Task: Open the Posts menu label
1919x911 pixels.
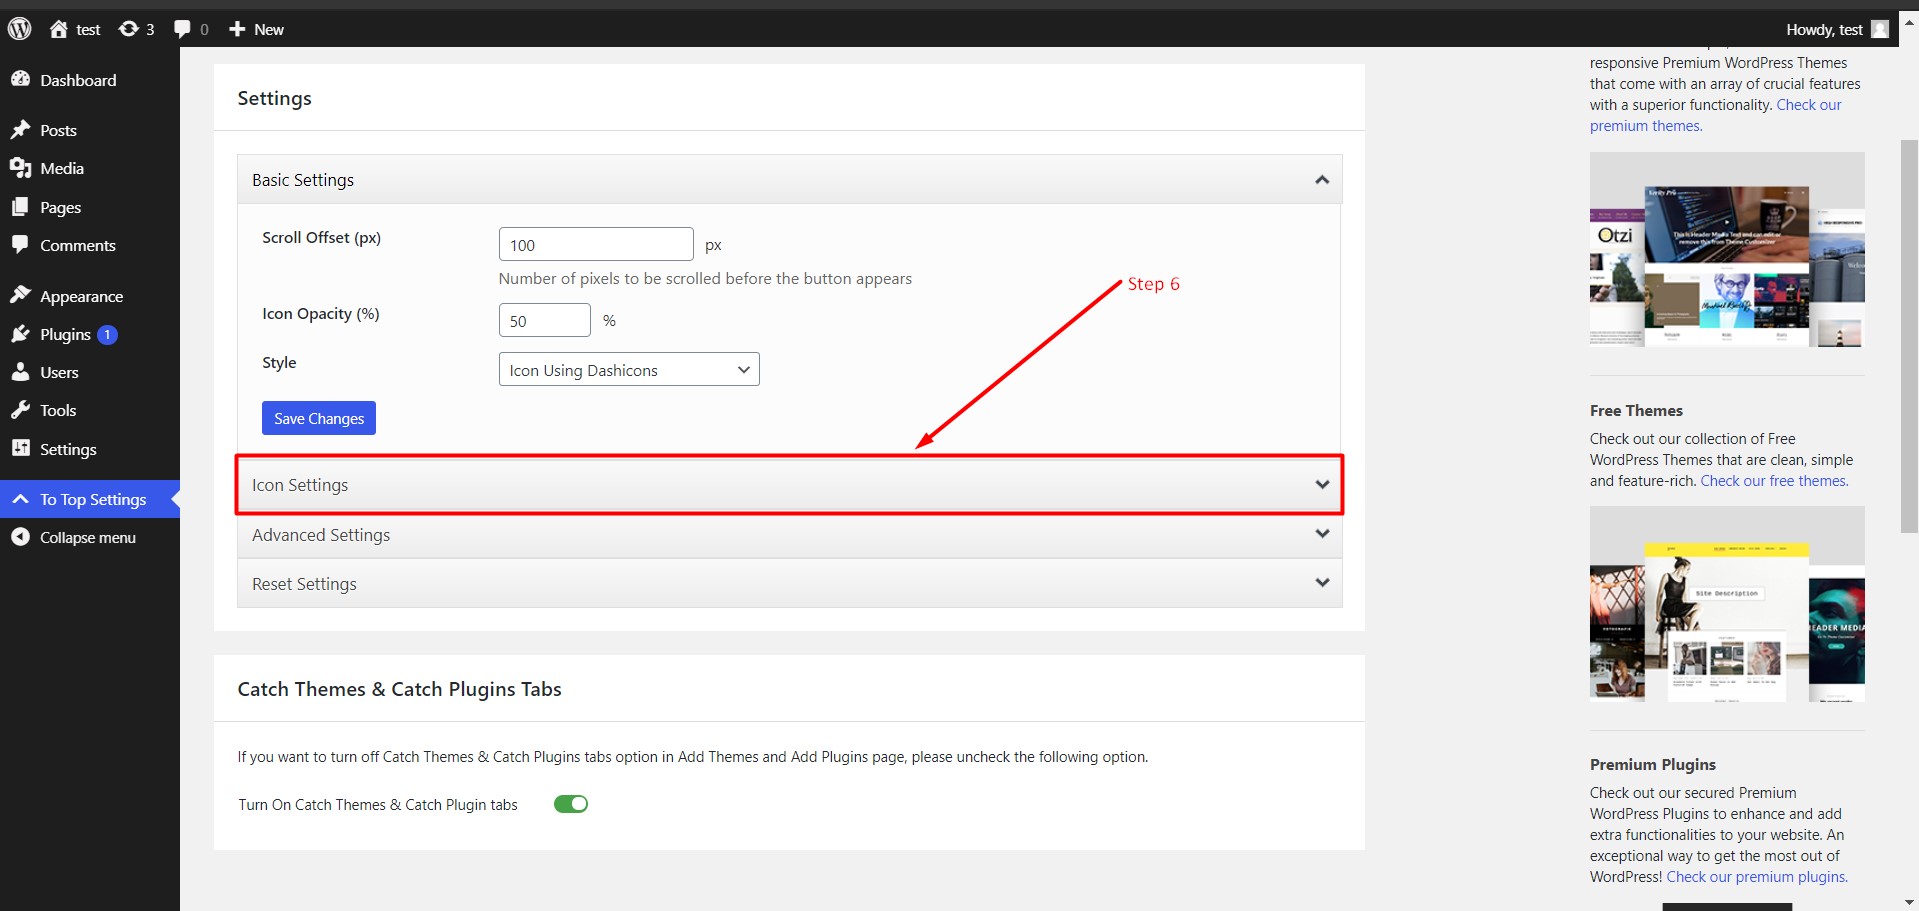Action: [58, 130]
